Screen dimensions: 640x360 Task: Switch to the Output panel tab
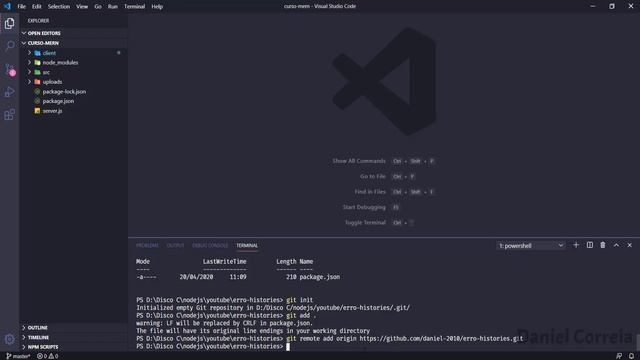176,245
